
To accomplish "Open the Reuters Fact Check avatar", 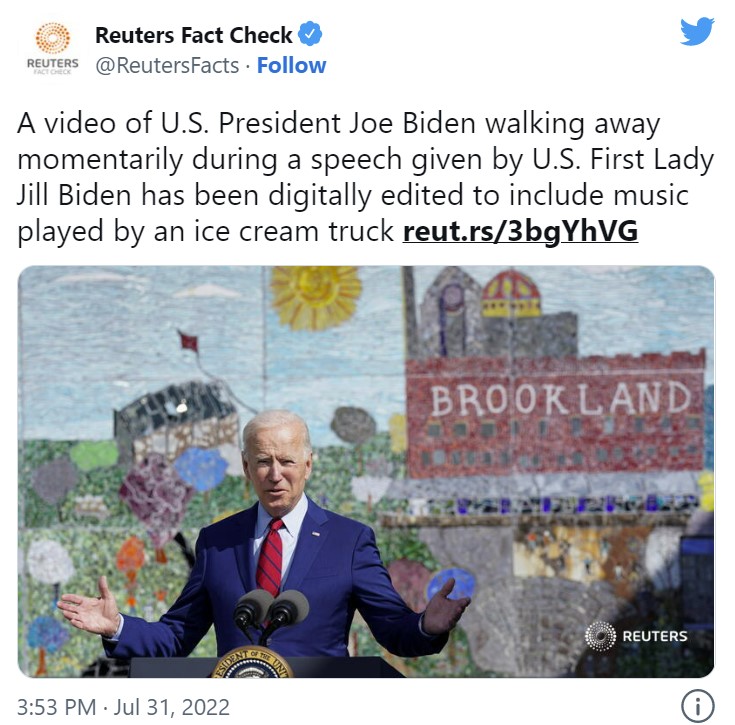I will 52,48.
